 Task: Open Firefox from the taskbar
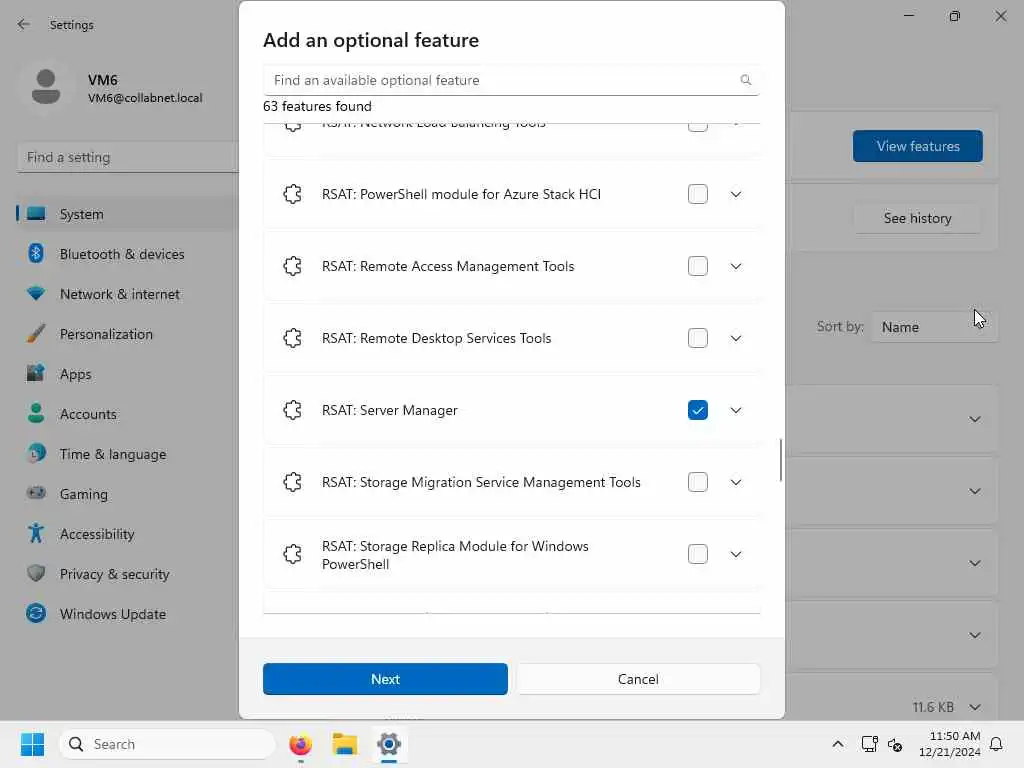[300, 744]
